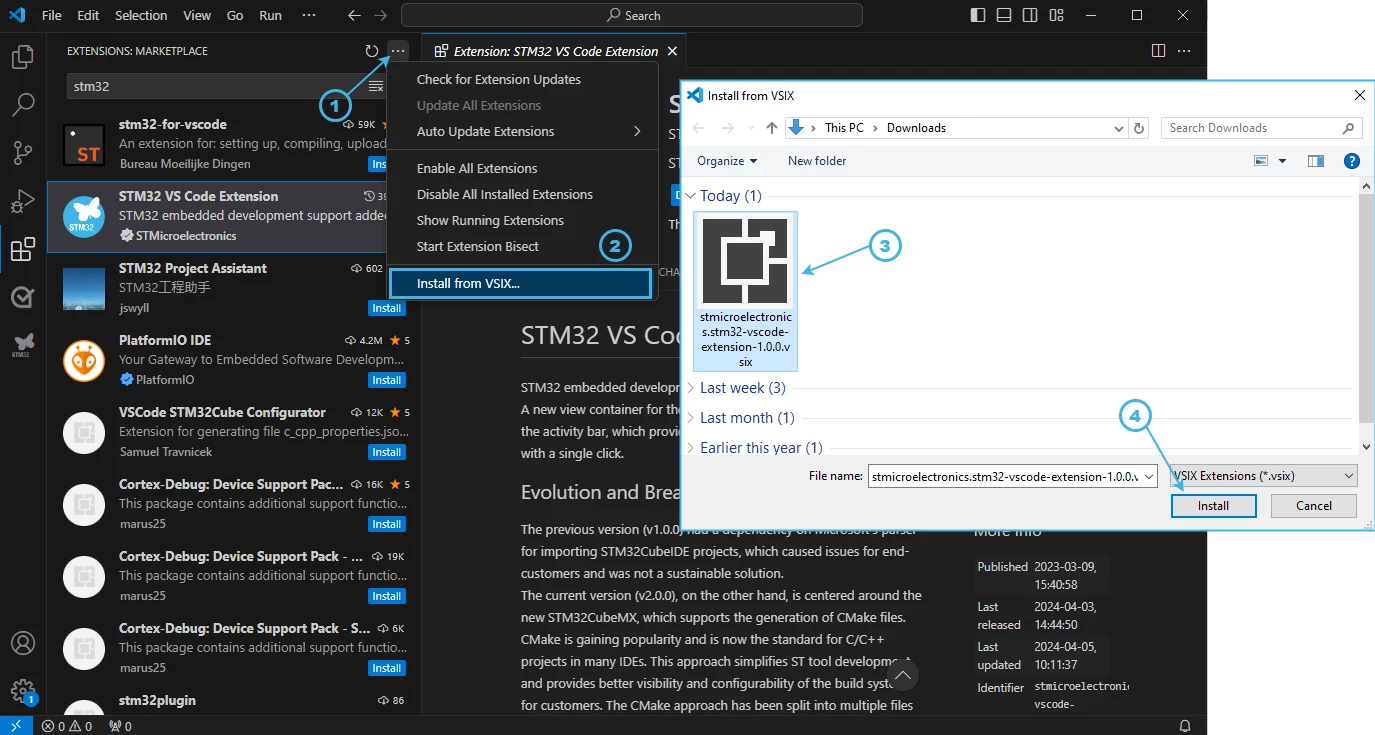
Task: Select the Extensions view icon
Action: [x=22, y=249]
